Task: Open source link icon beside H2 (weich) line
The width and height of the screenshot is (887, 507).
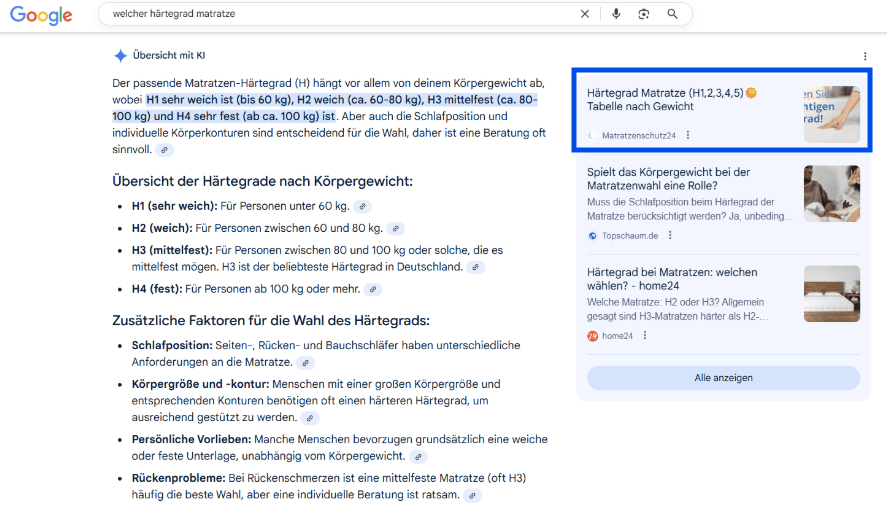Action: point(396,229)
